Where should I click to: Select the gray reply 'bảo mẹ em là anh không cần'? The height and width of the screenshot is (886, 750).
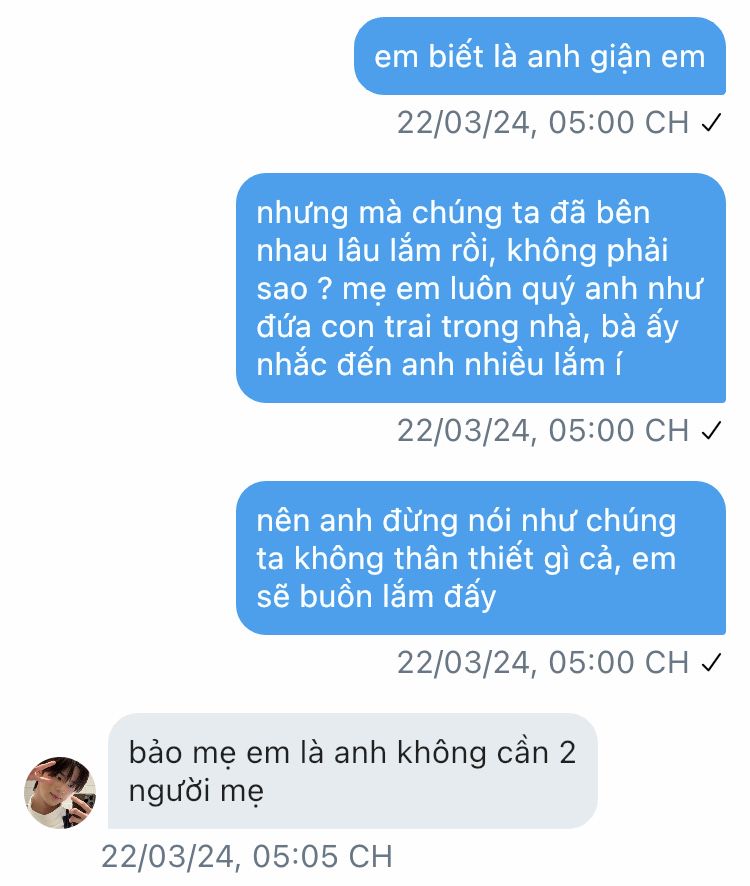pyautogui.click(x=353, y=771)
